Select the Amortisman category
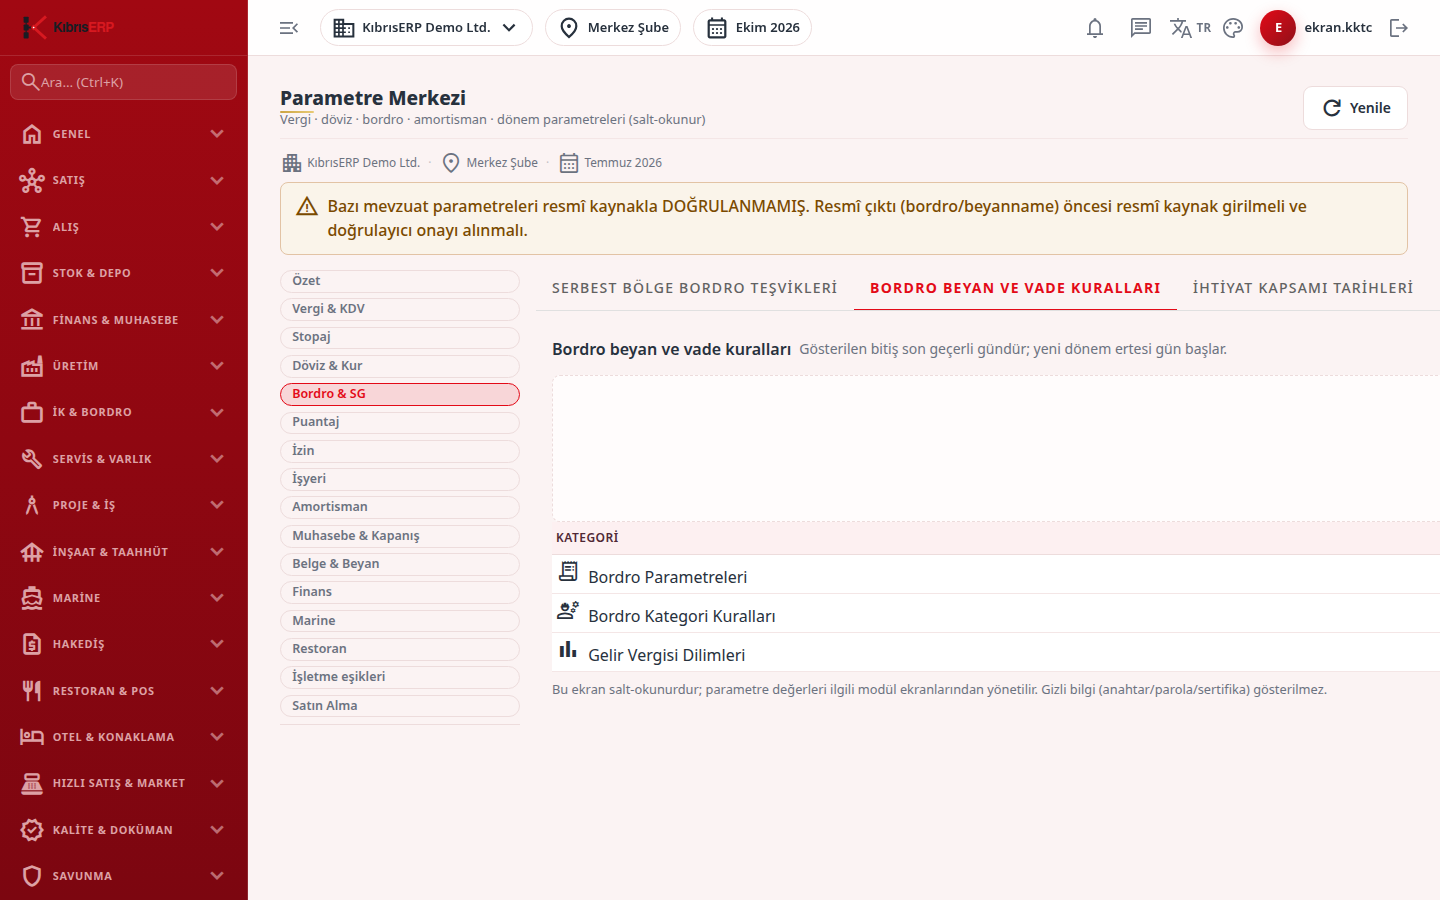Screen dimensions: 1440x900 click(400, 507)
